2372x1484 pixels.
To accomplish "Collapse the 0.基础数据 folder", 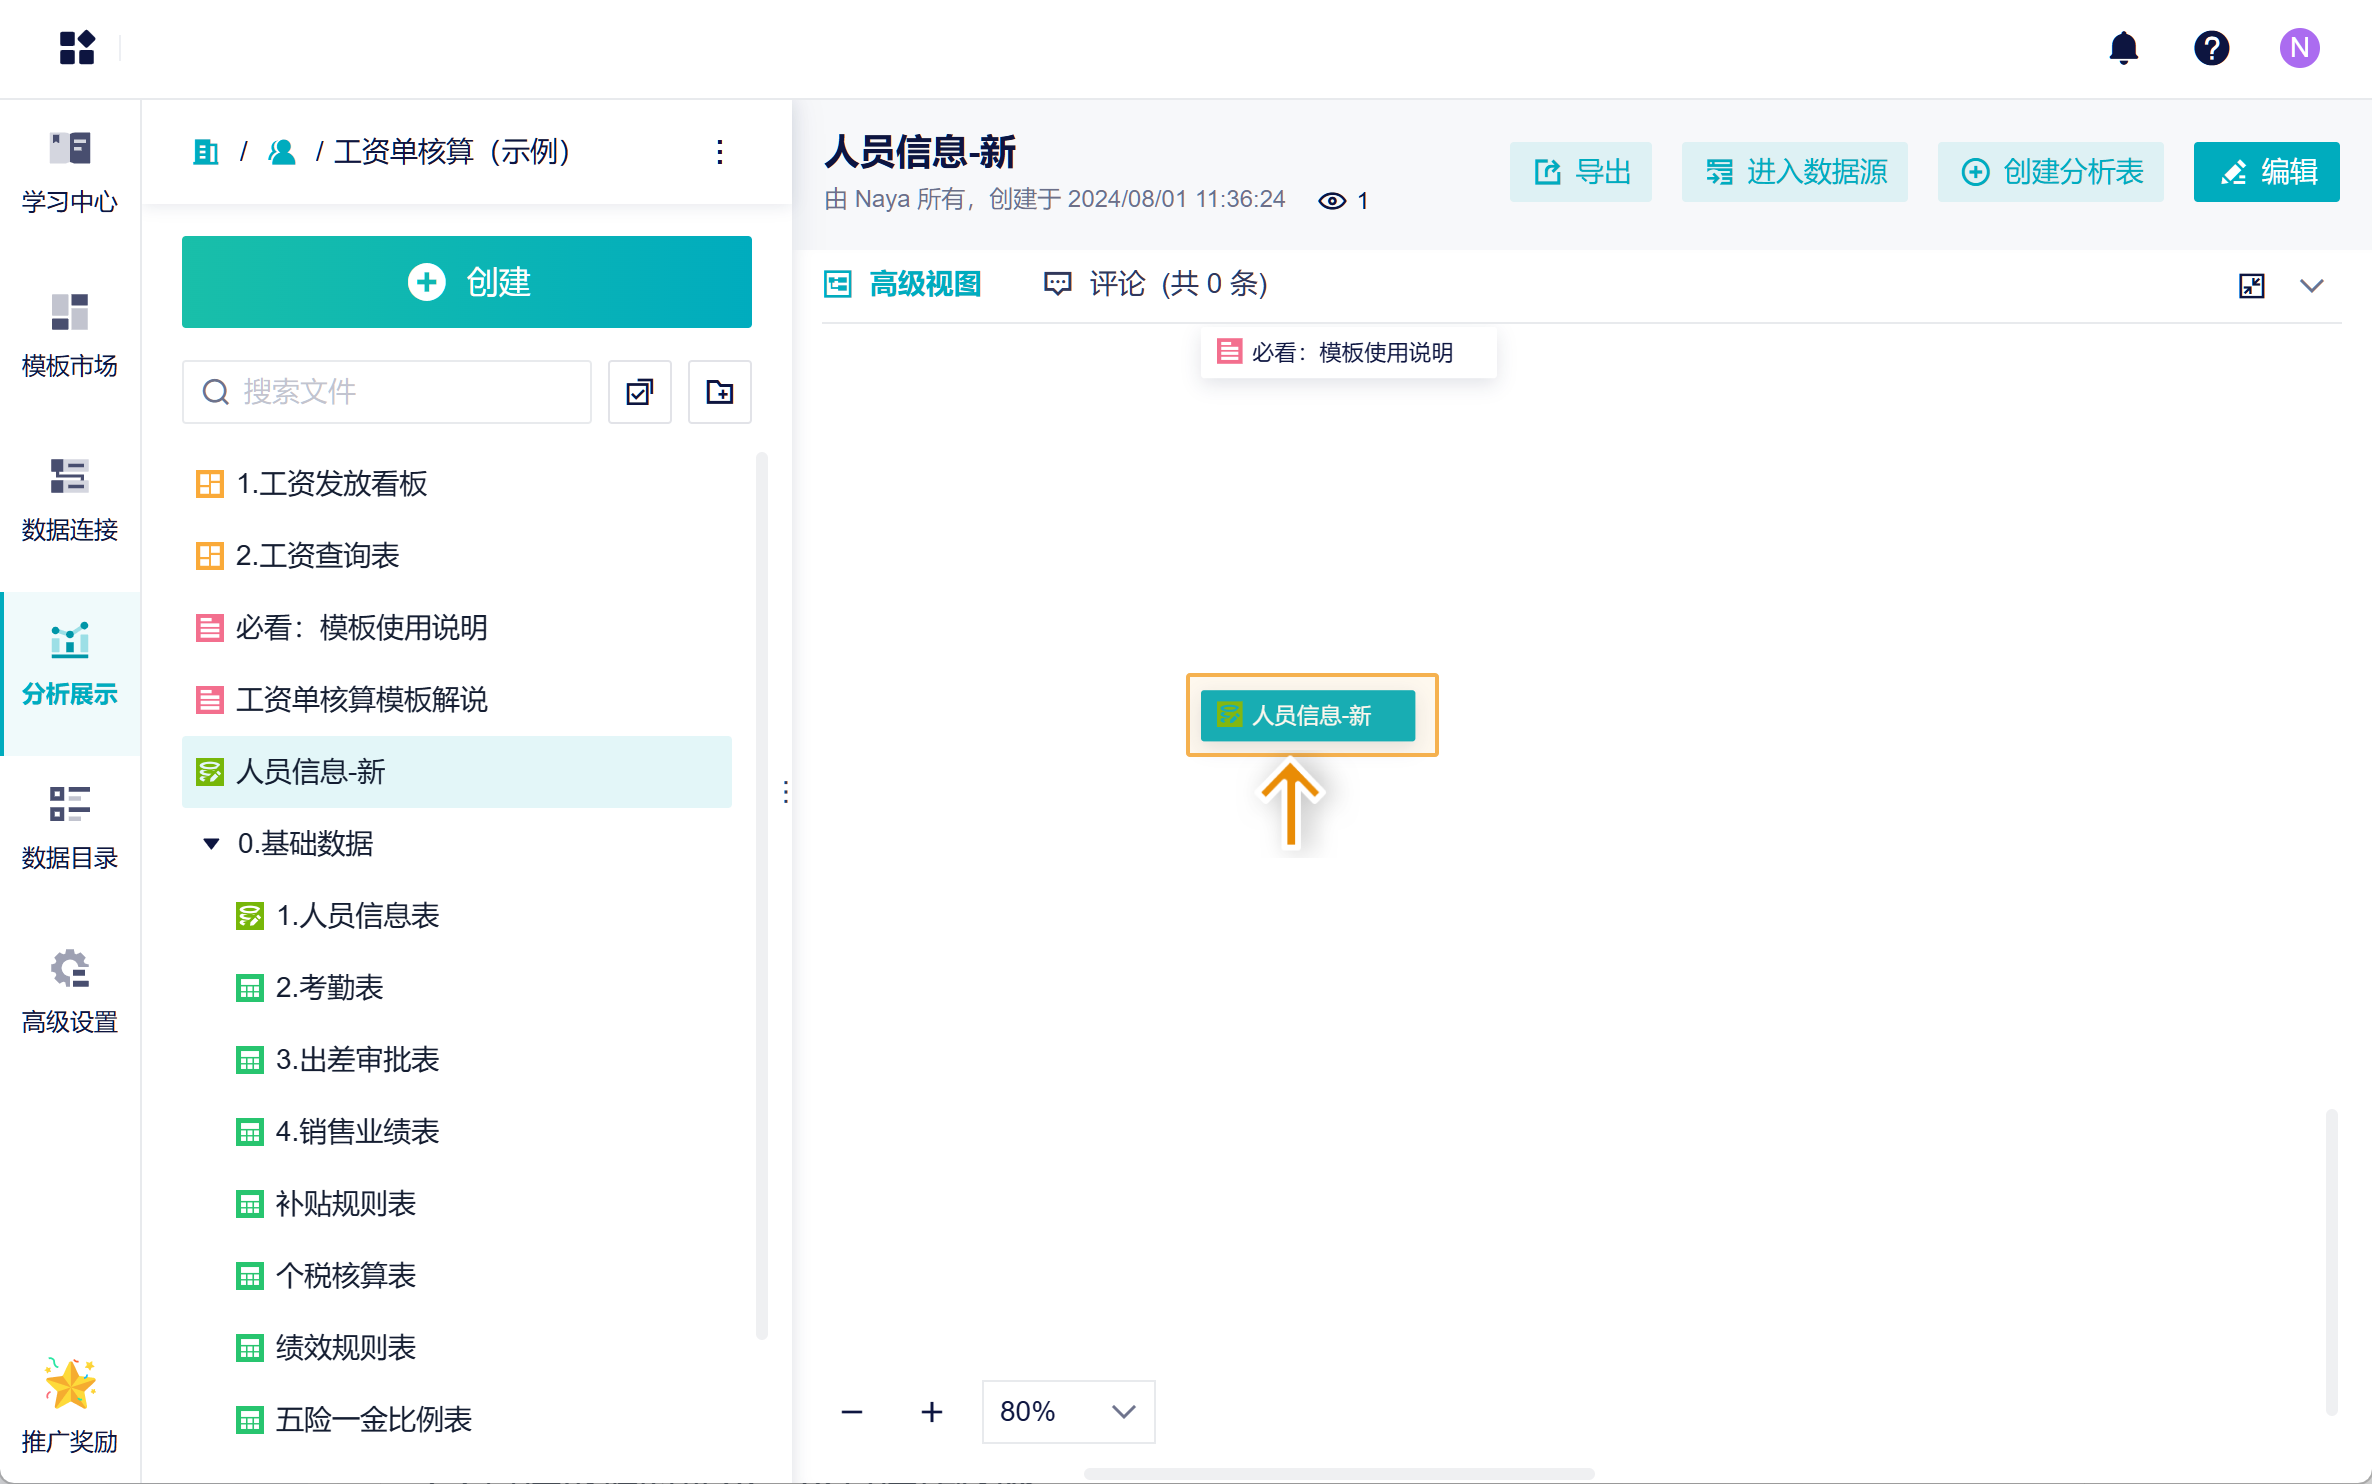I will coord(211,844).
